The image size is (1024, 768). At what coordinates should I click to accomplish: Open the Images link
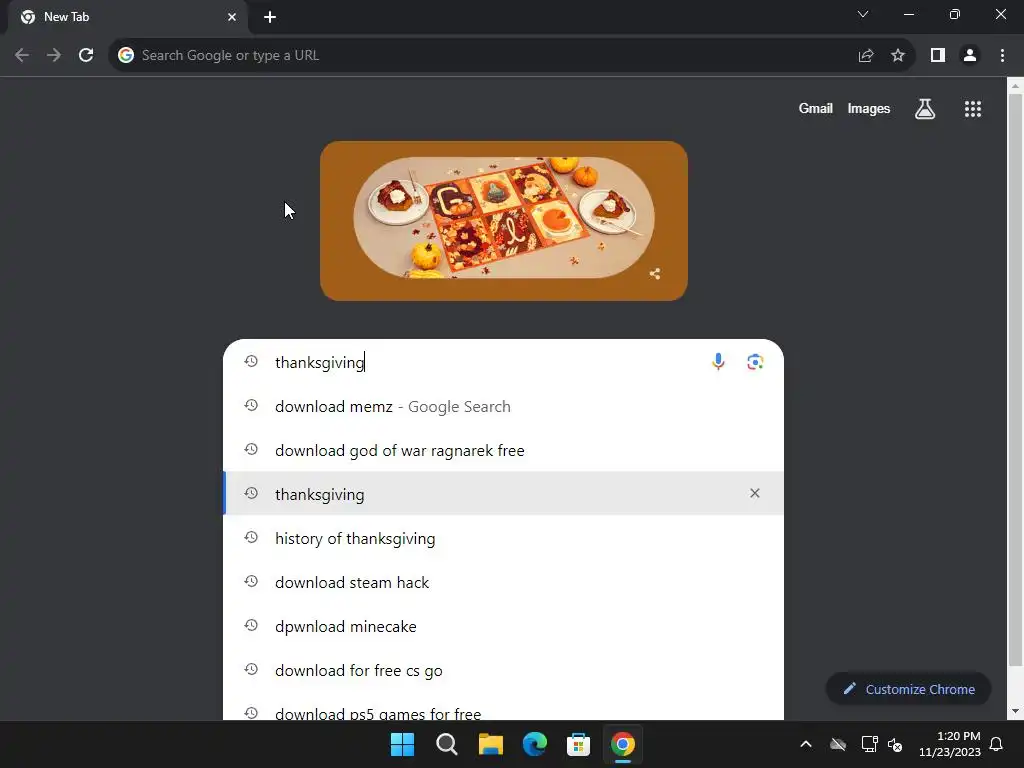(869, 108)
